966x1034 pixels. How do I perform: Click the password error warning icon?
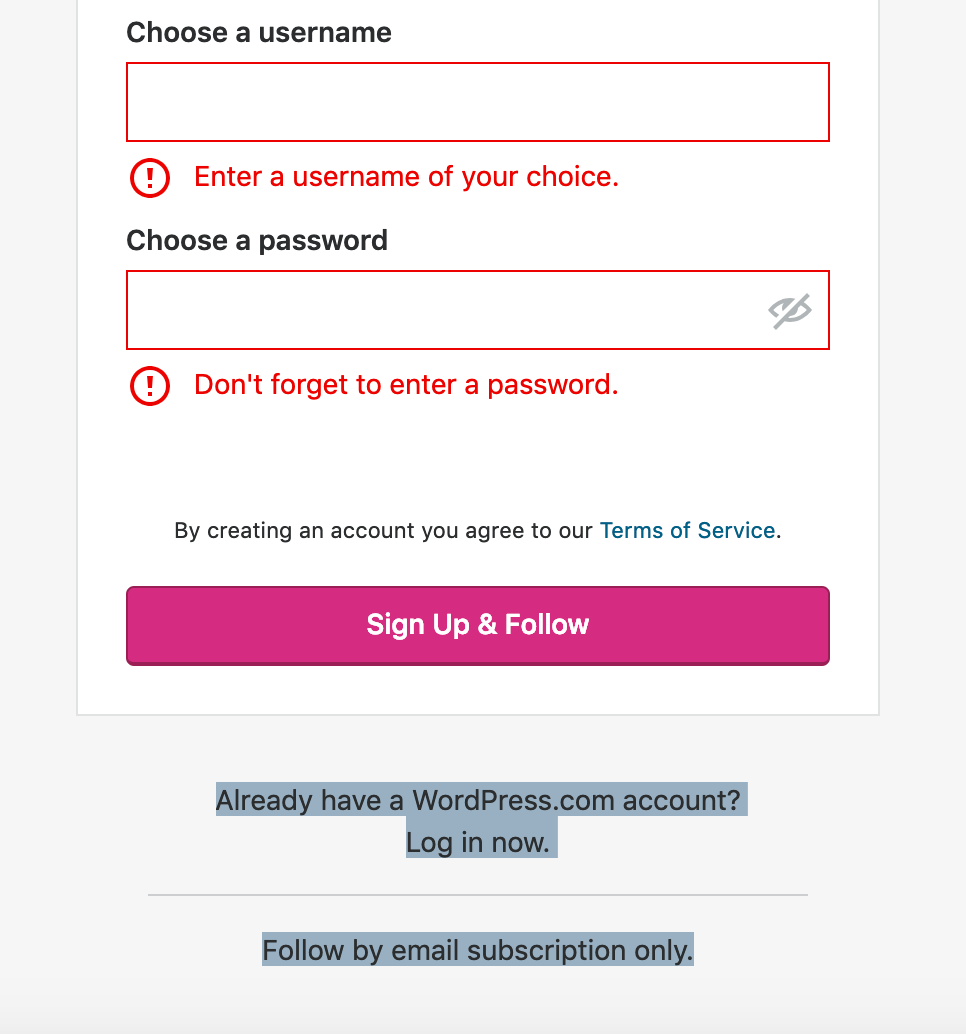[150, 385]
